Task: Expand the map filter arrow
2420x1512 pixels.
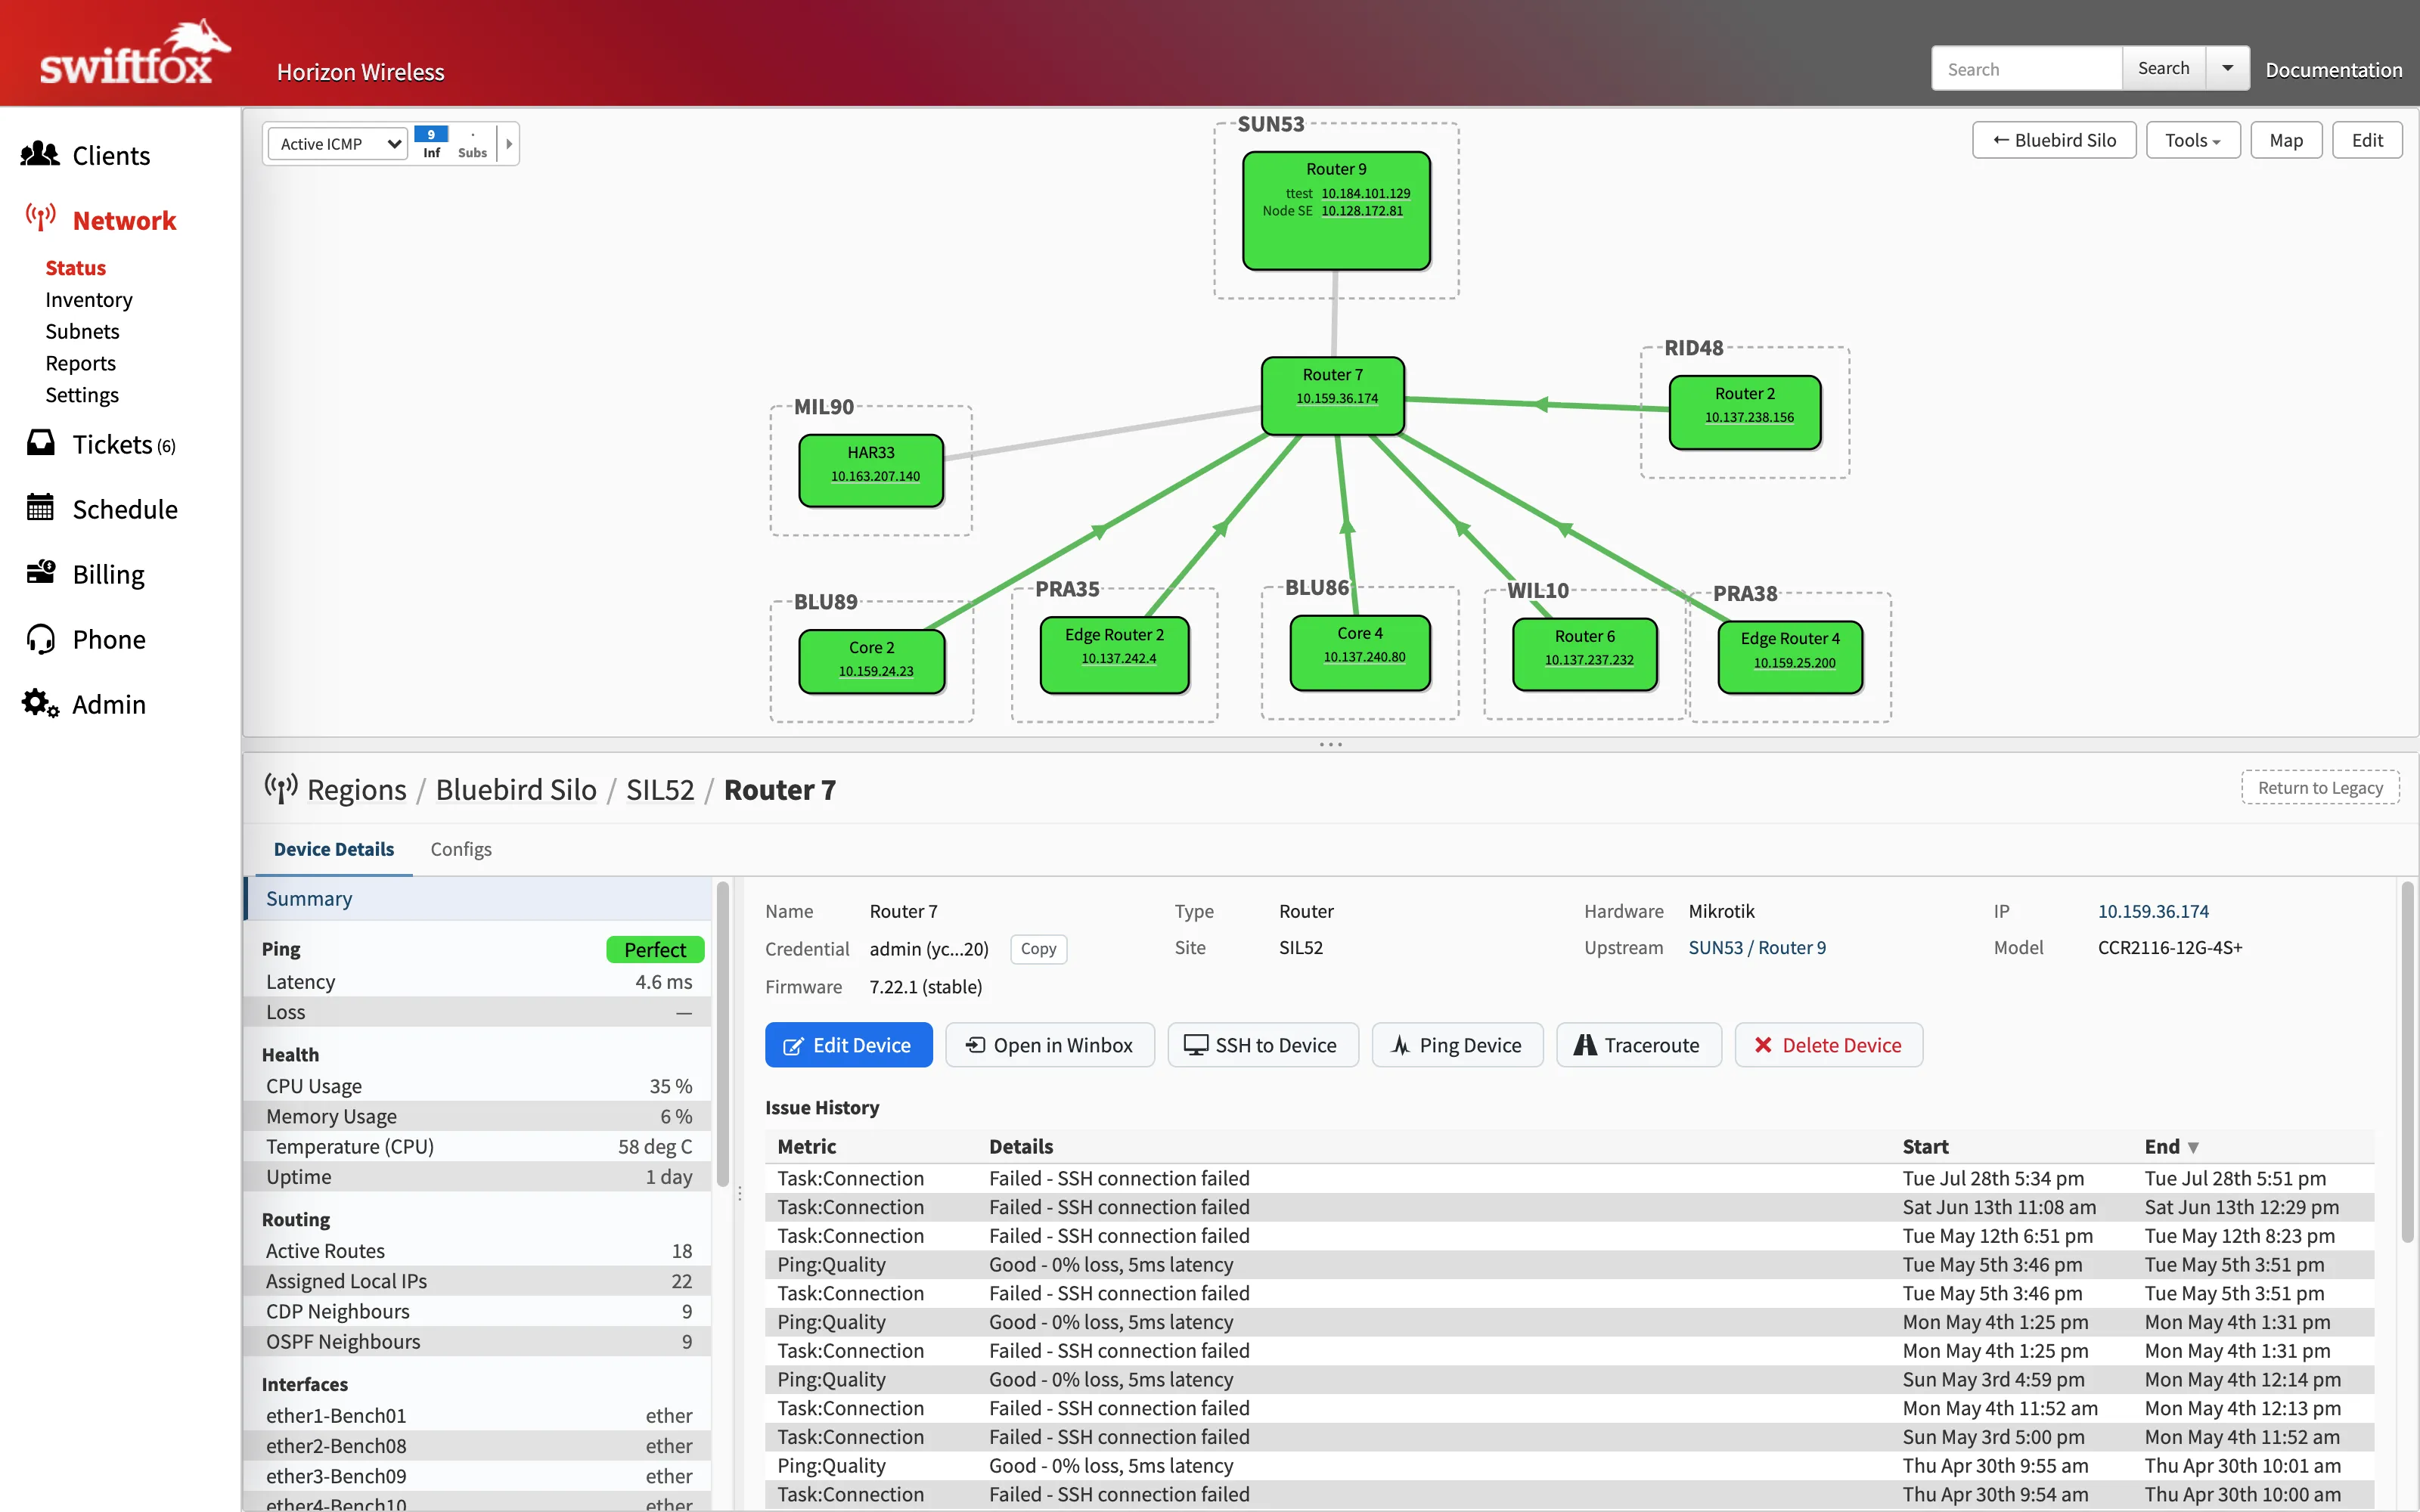Action: click(509, 143)
